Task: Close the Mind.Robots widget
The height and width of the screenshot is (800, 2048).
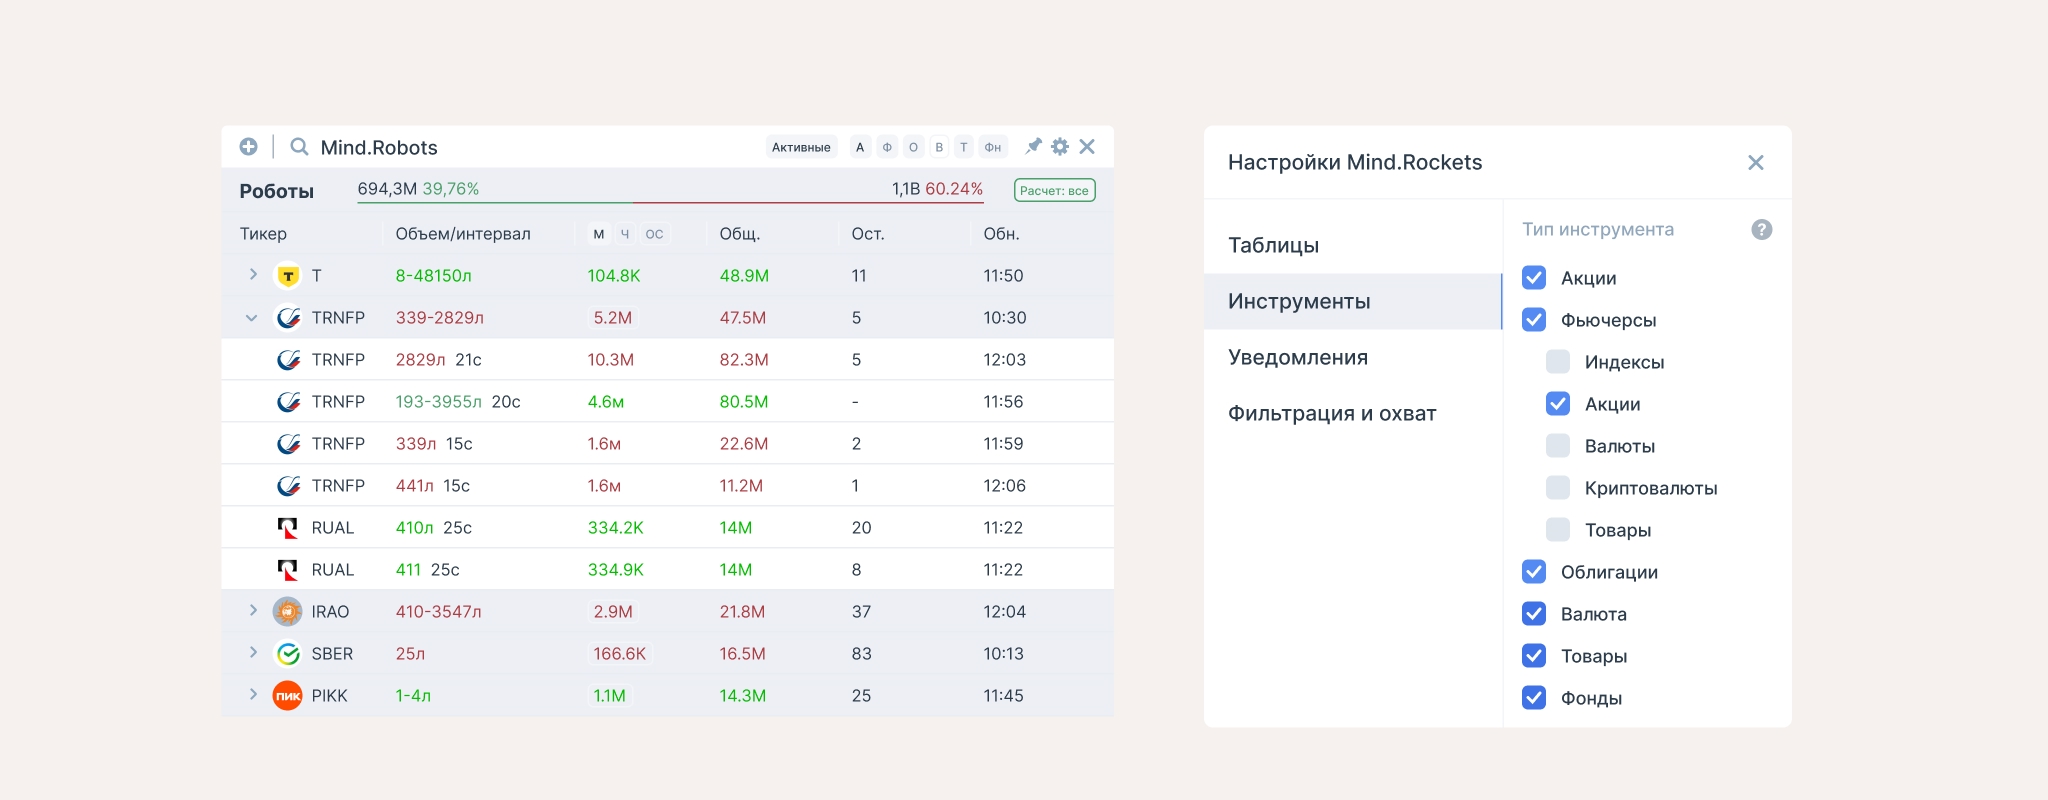Action: point(1087,147)
